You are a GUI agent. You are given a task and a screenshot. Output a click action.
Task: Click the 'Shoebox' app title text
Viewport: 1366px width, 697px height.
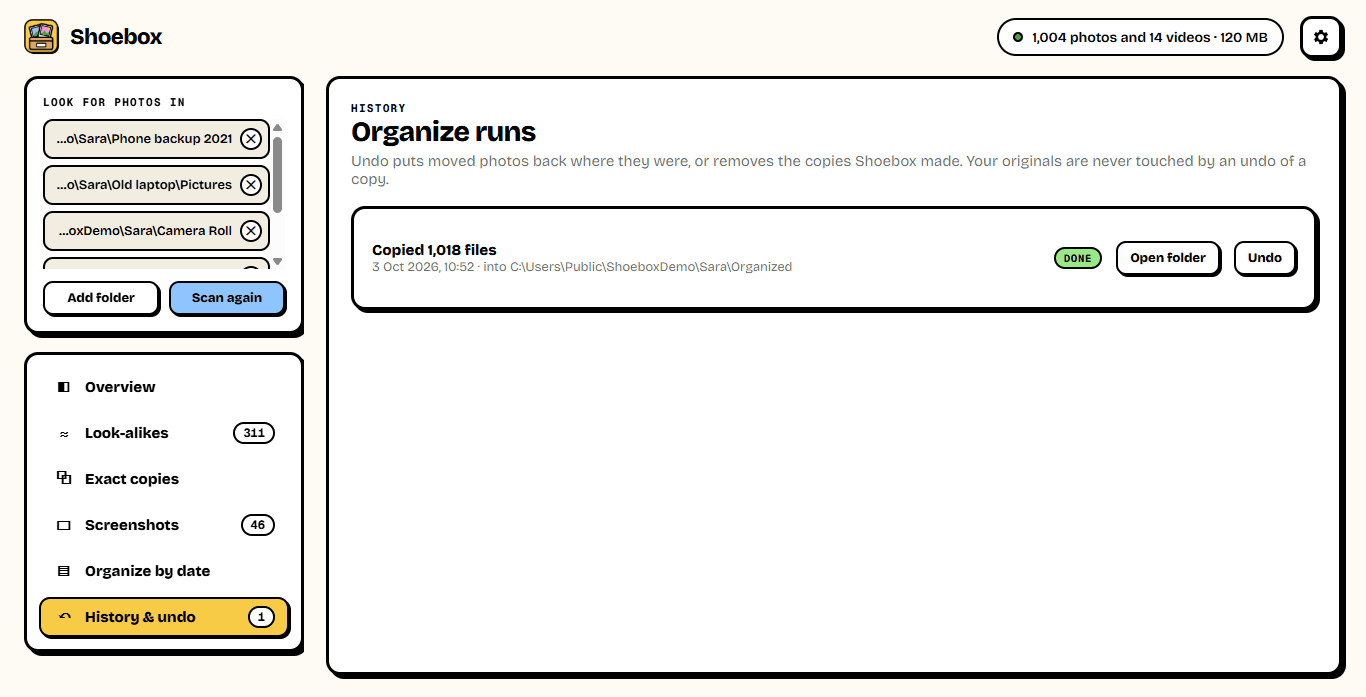(116, 37)
